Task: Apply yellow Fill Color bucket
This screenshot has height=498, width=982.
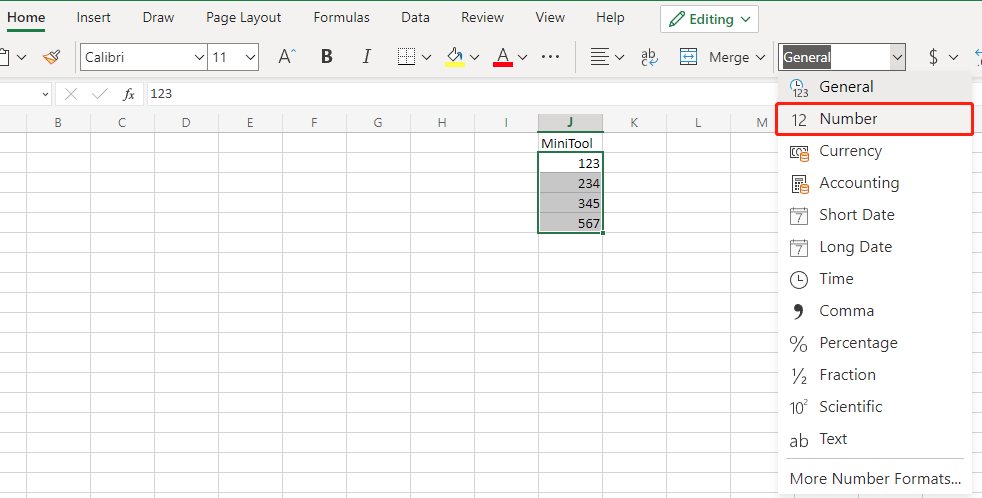Action: (x=455, y=57)
